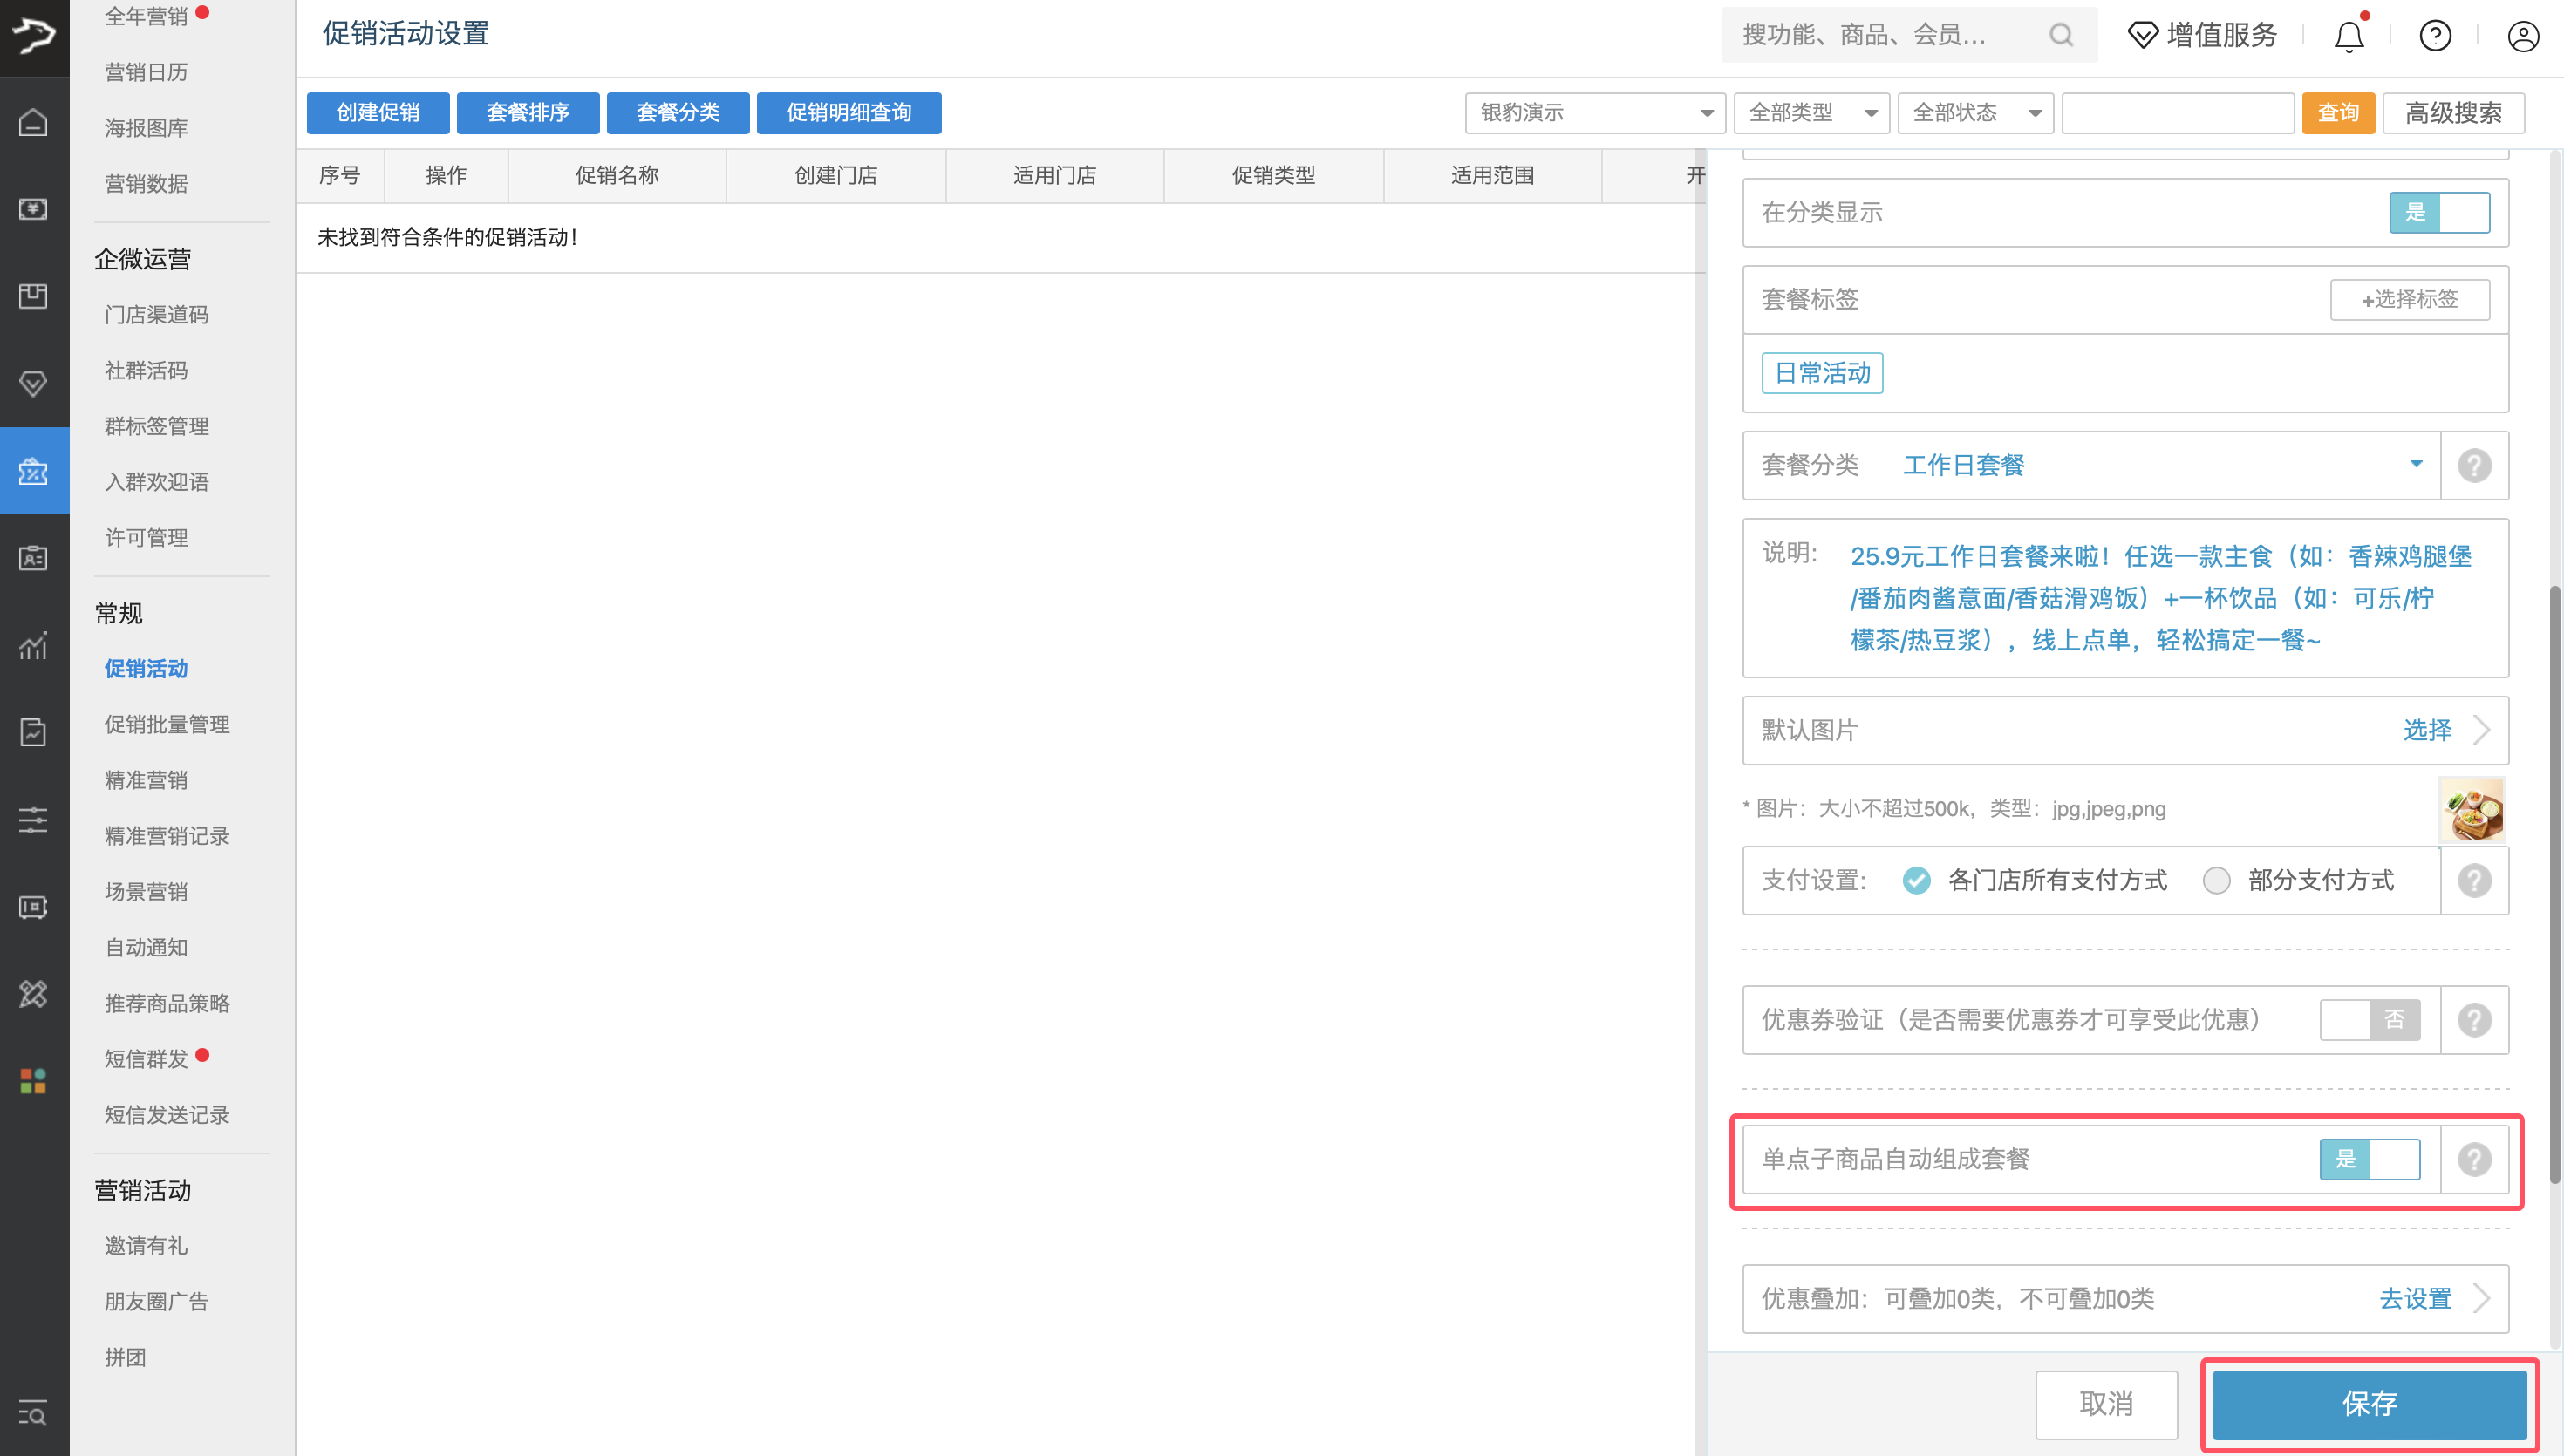View the statistics chart sidebar icon
The width and height of the screenshot is (2564, 1456).
(33, 647)
